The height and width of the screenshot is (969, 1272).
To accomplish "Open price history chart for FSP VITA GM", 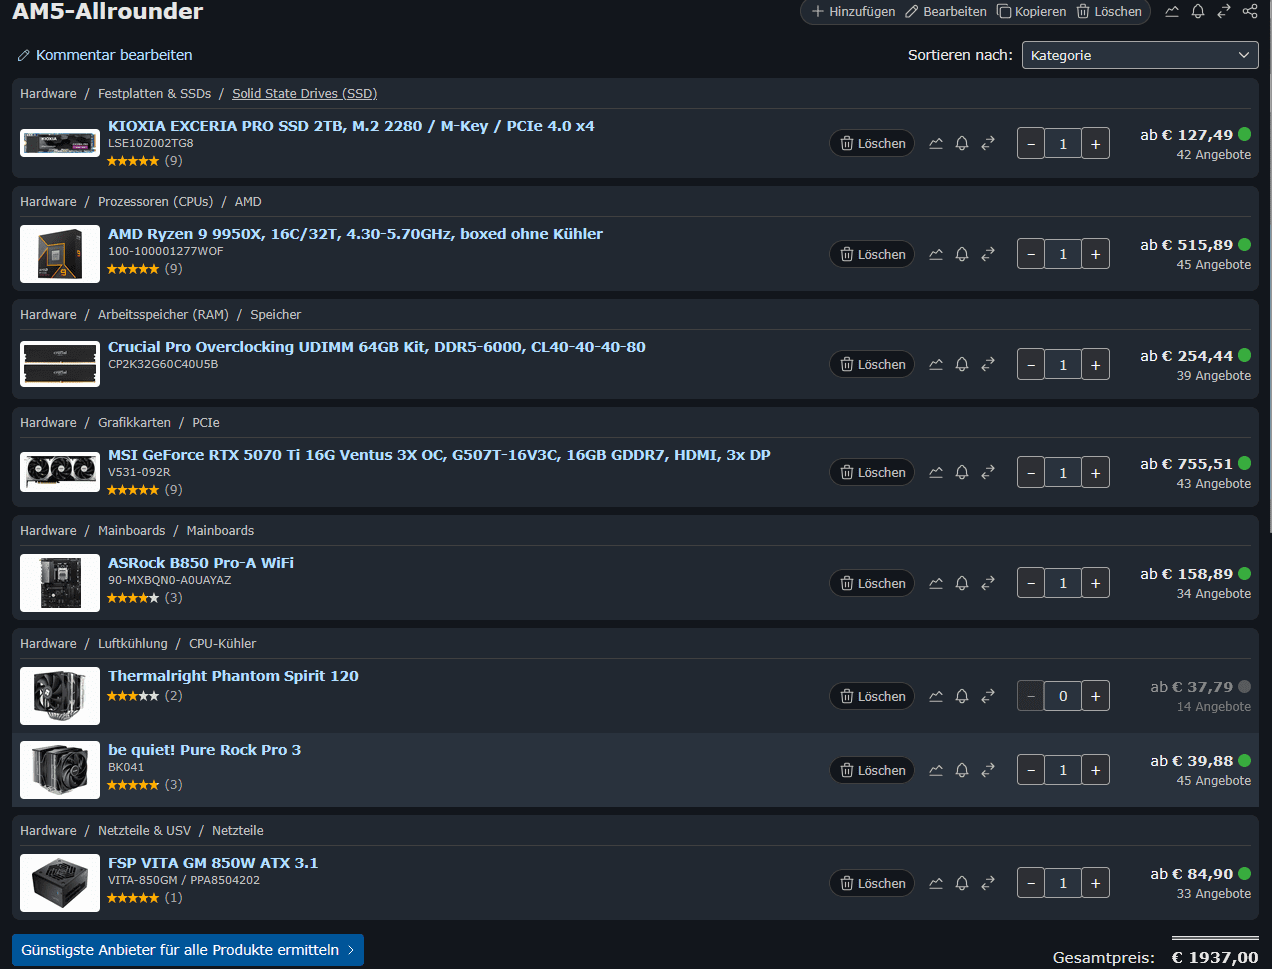I will [936, 883].
